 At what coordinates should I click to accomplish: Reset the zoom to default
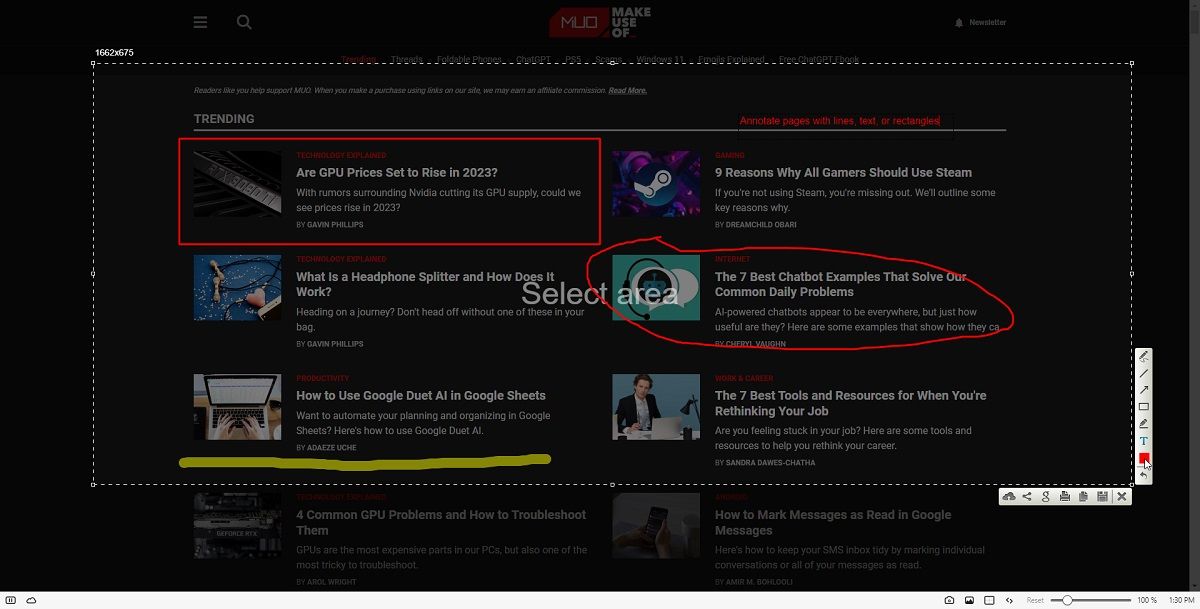click(1034, 601)
